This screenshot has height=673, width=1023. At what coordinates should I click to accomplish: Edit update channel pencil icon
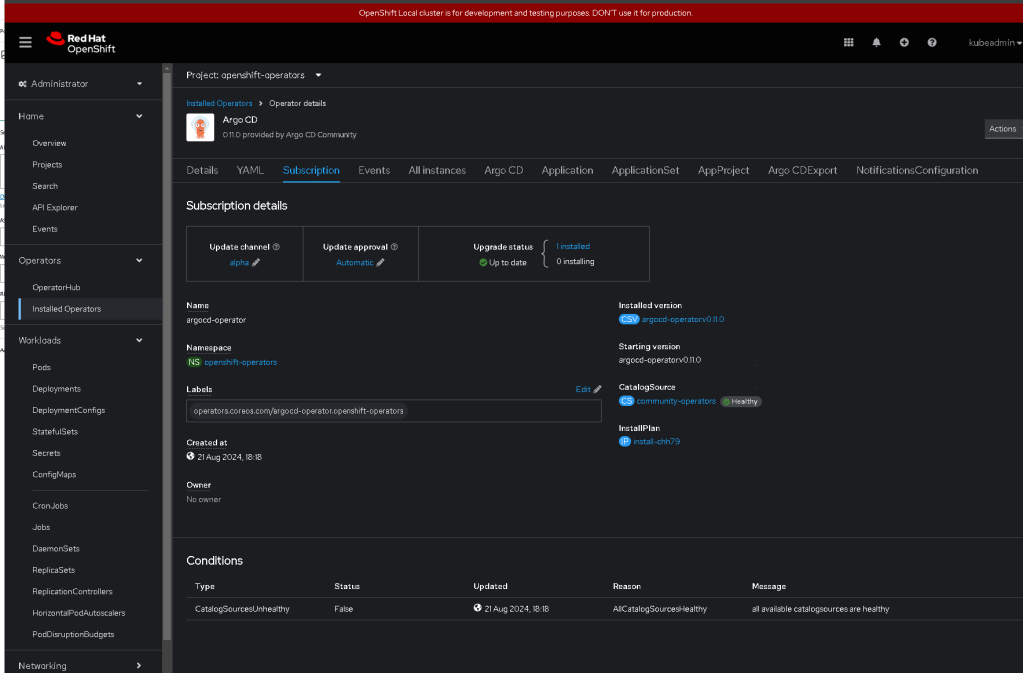(x=256, y=263)
